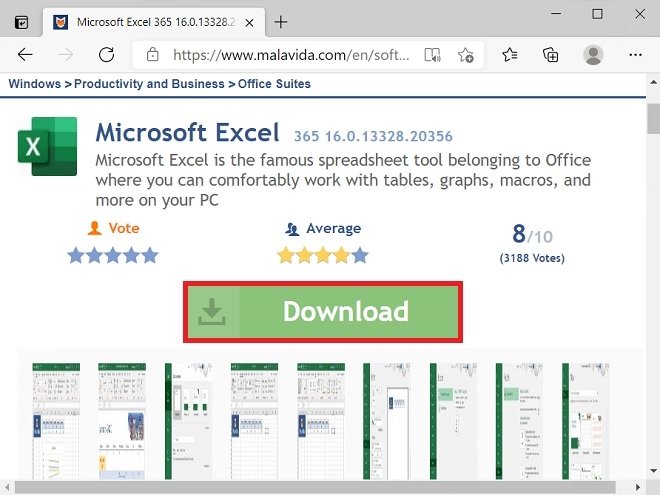Click the Average users icon
Image resolution: width=660 pixels, height=495 pixels.
292,229
